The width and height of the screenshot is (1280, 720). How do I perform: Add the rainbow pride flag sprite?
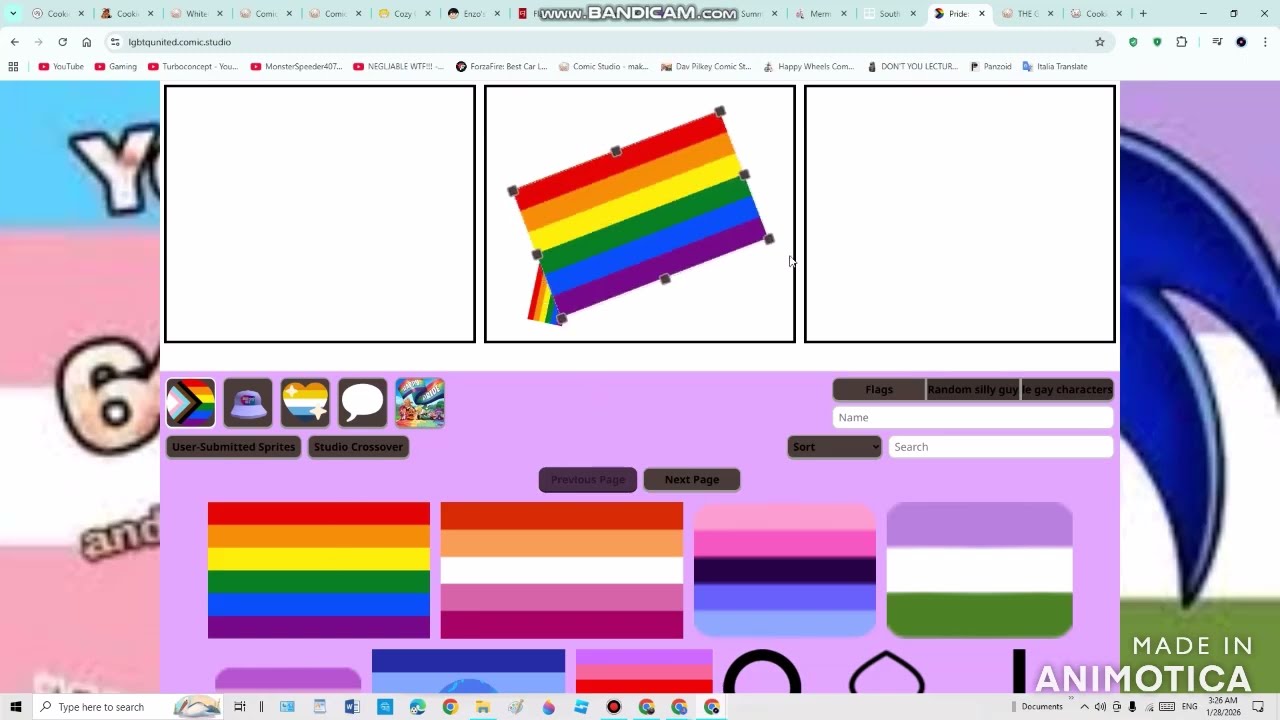[319, 570]
